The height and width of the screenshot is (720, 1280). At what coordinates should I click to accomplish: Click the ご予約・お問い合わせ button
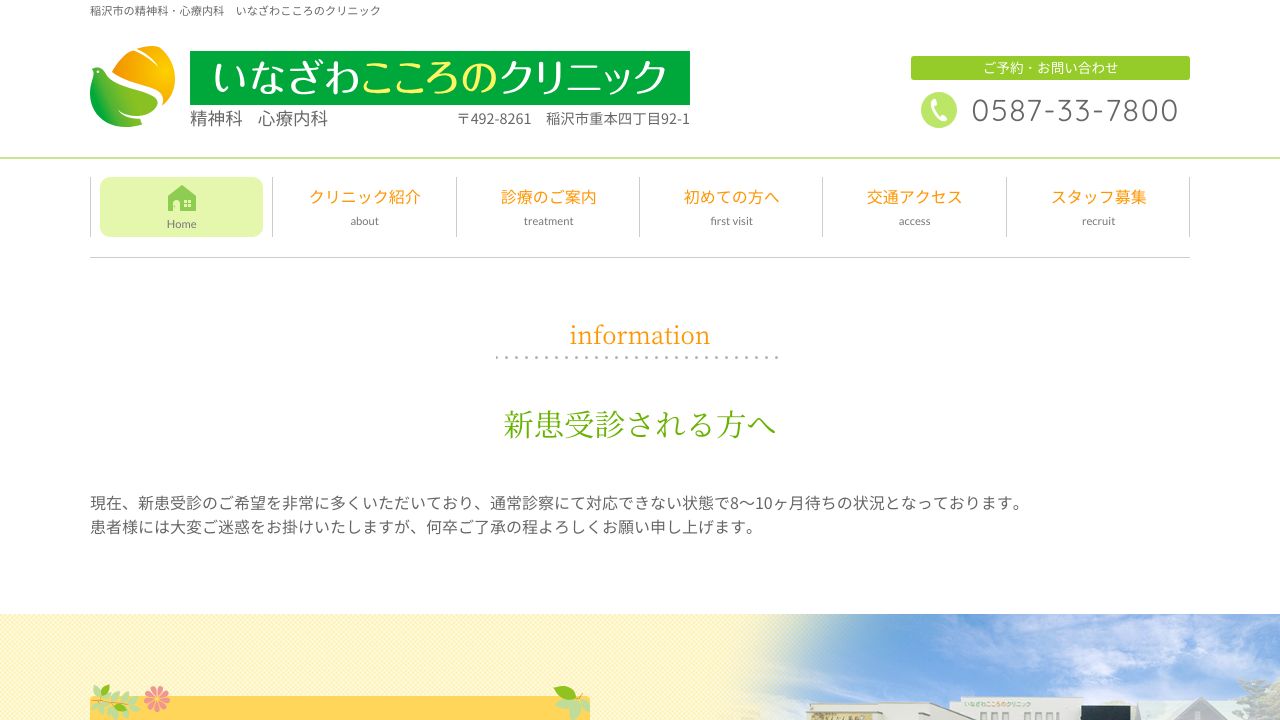pos(1050,67)
